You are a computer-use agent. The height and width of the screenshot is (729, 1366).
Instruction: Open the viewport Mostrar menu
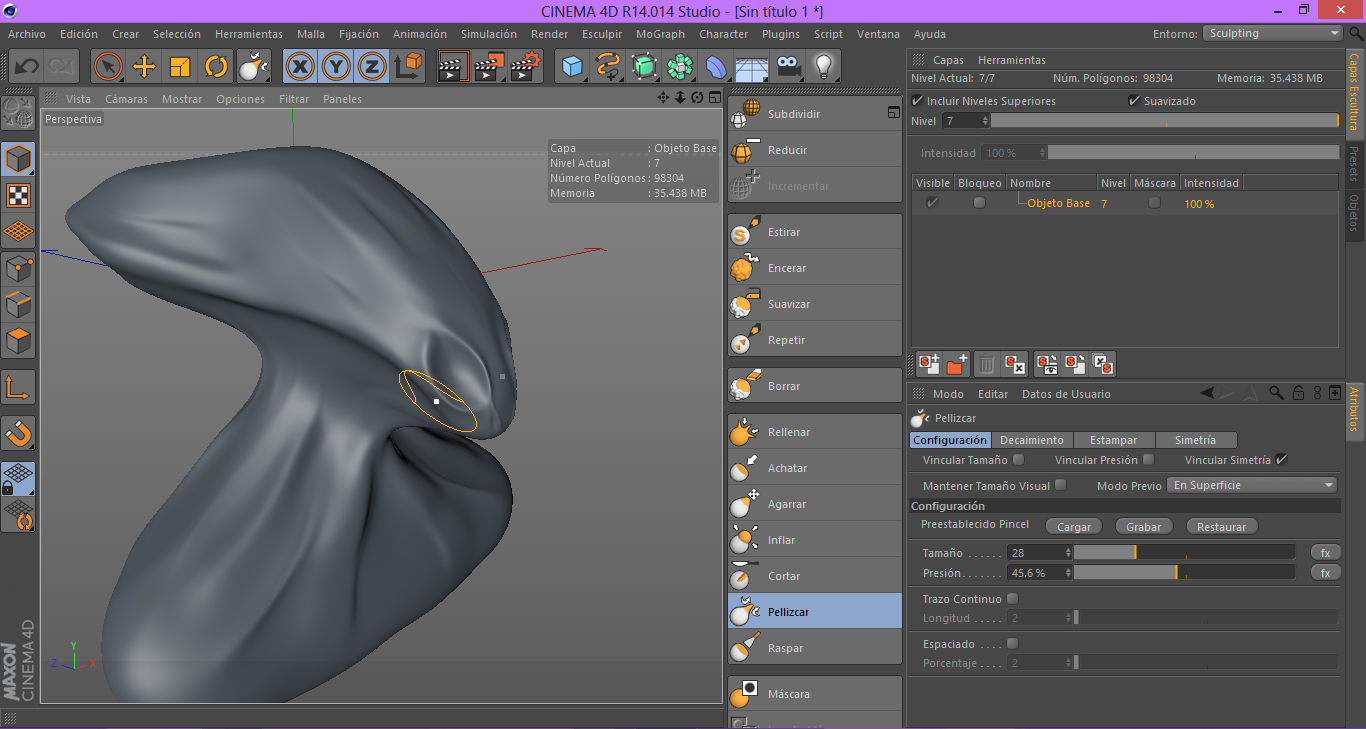click(x=182, y=99)
